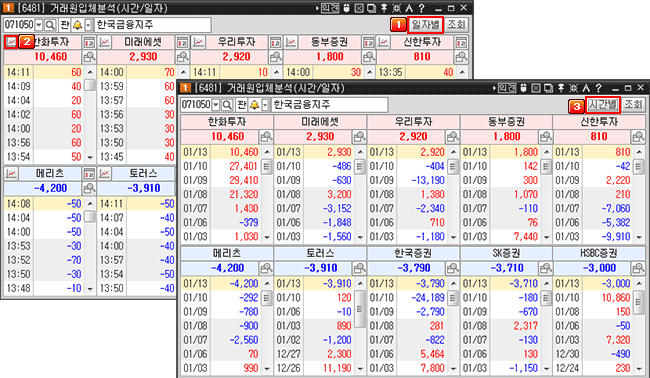Toggle the pin icon in front window title bar
This screenshot has height=378, width=650.
[x=561, y=88]
